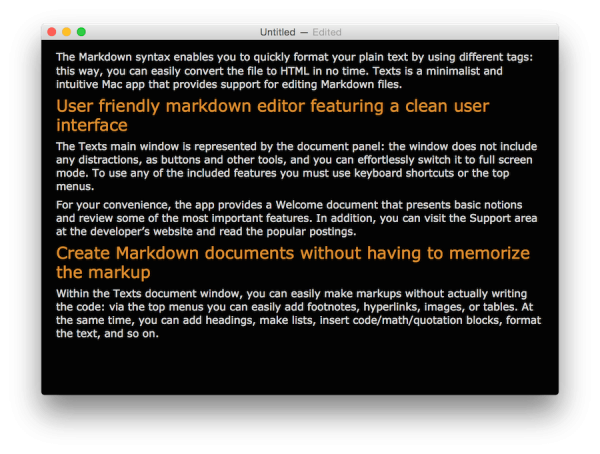Click the line starting 'this way, you can easily'

pyautogui.click(x=279, y=71)
